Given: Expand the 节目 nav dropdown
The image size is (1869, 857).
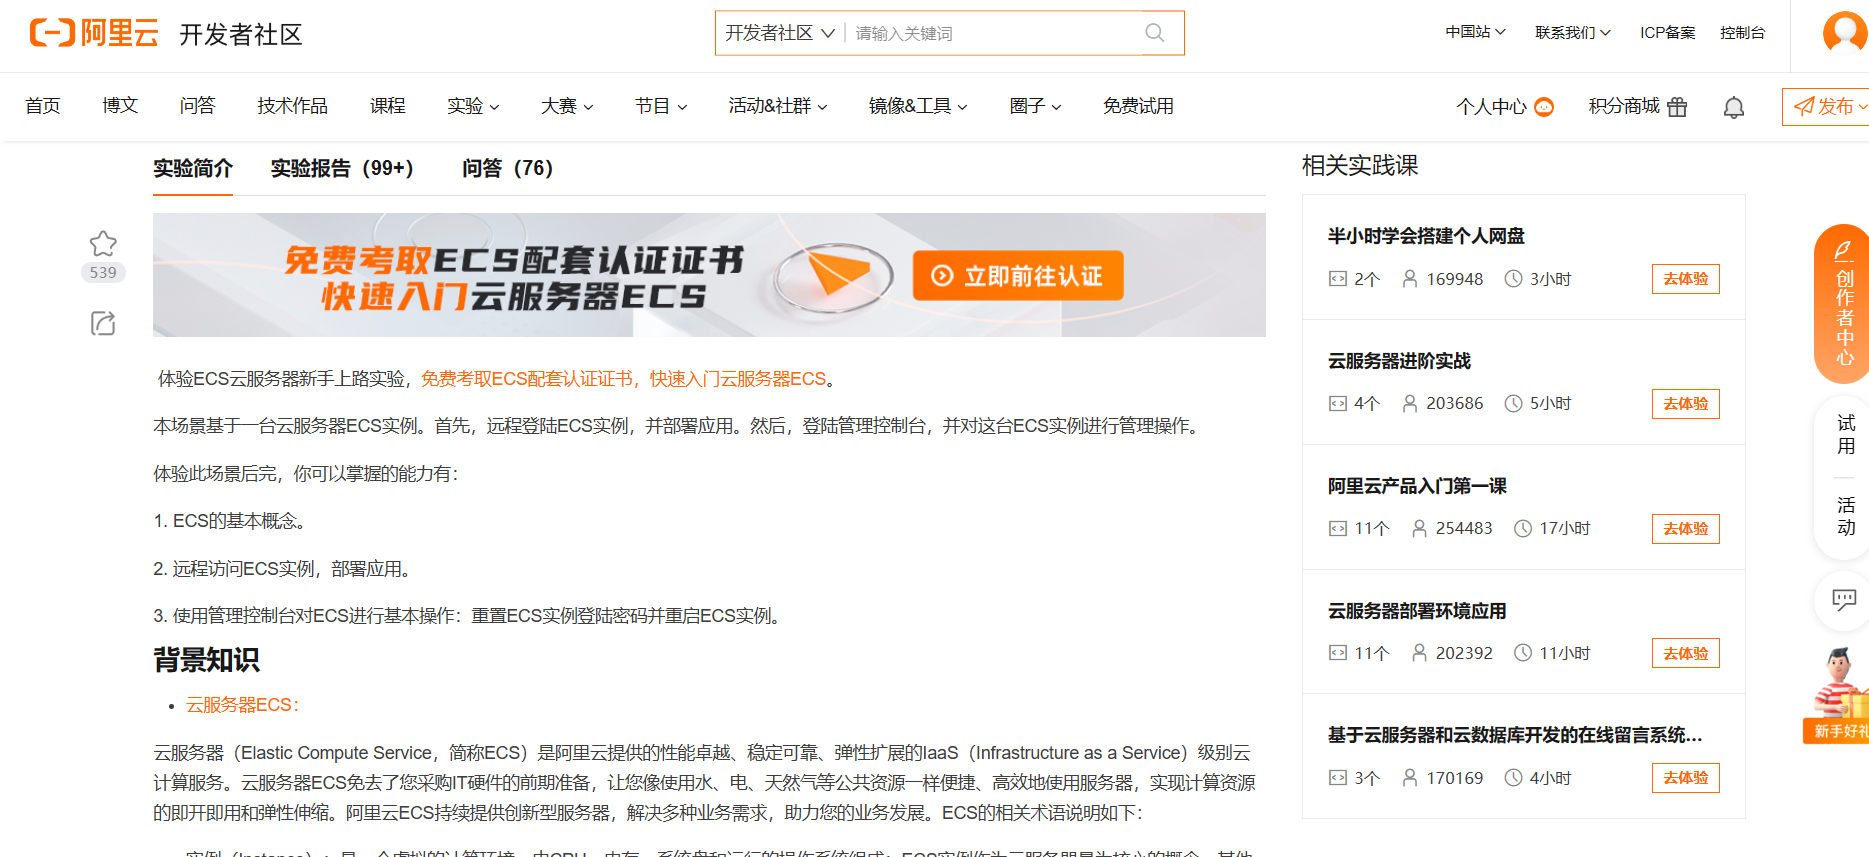Looking at the screenshot, I should [x=661, y=106].
